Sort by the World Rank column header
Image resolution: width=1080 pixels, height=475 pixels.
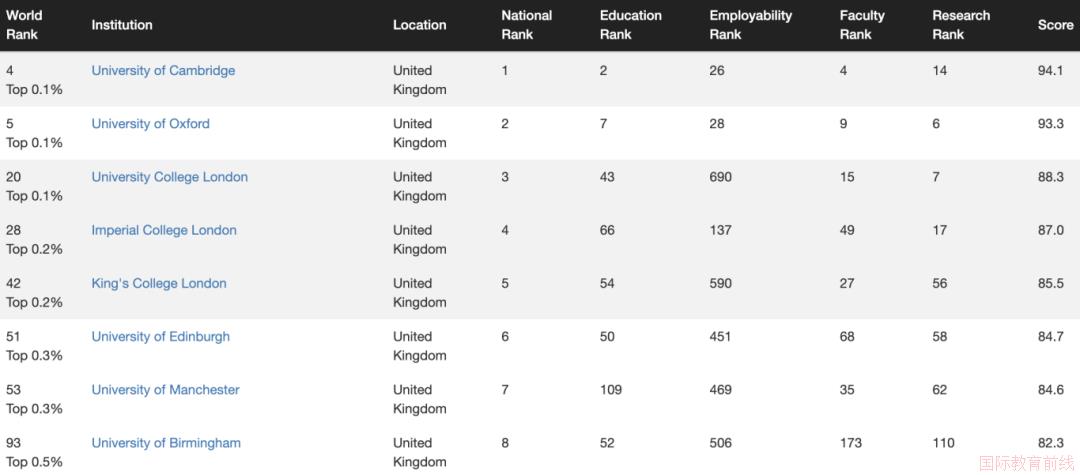(24, 25)
